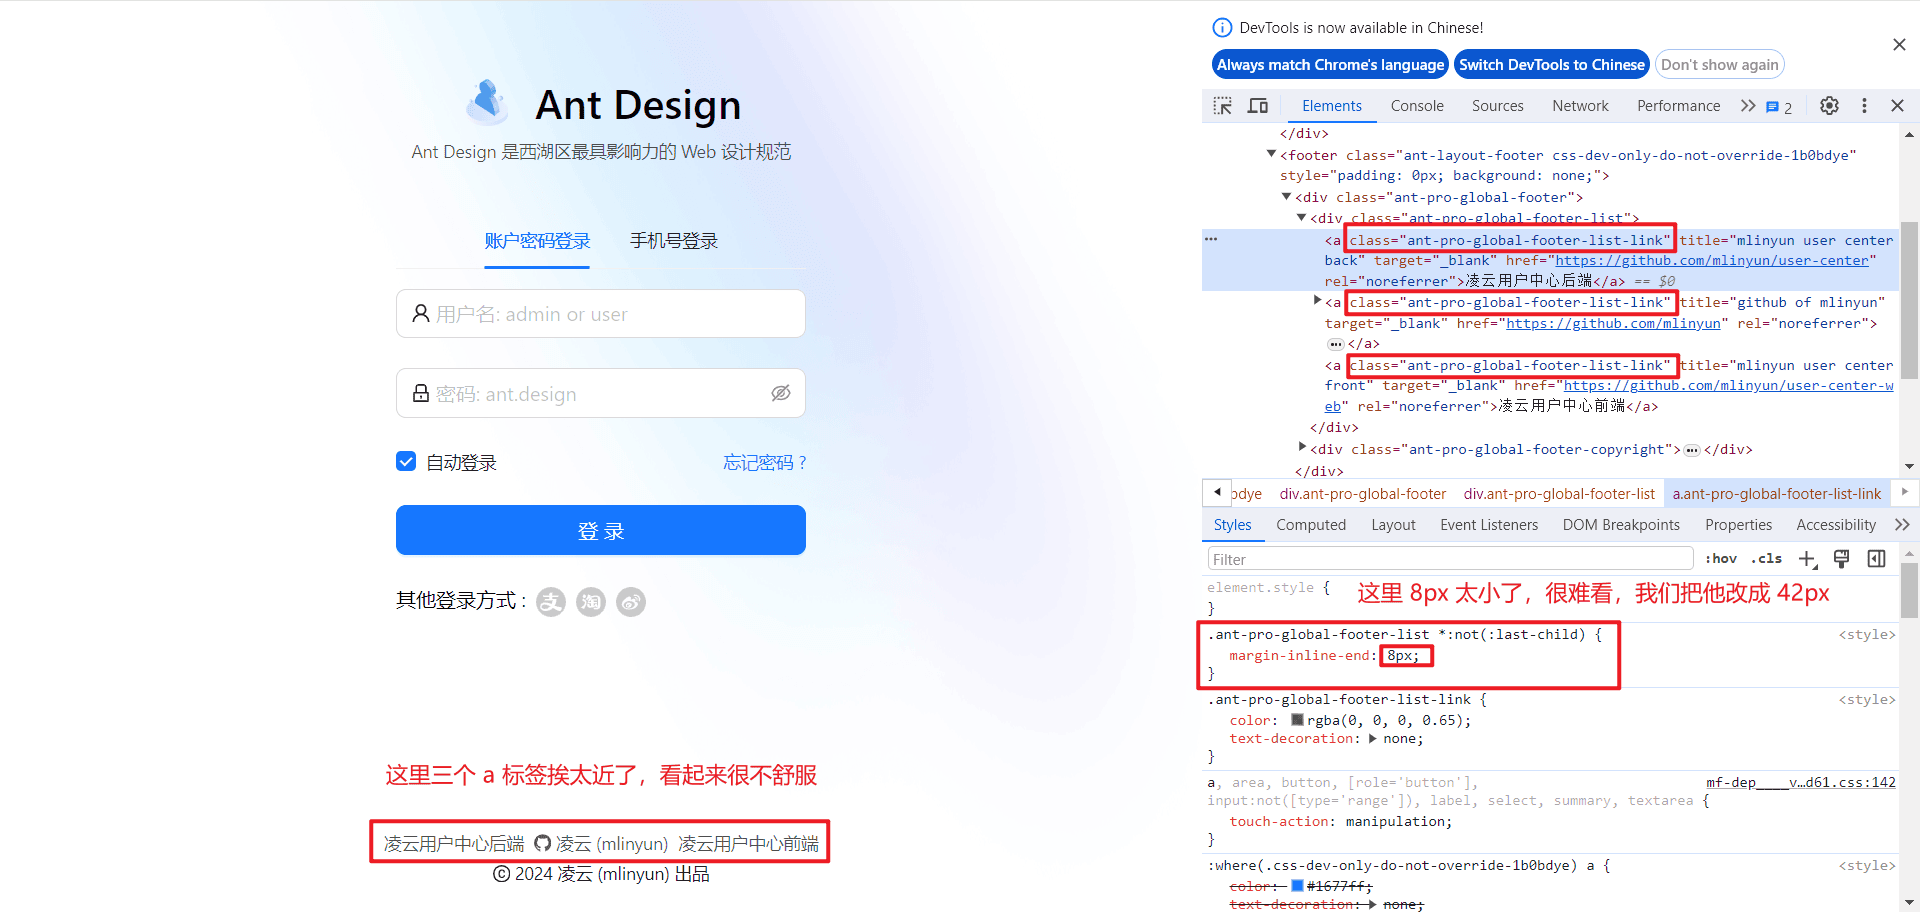Show more DevTools tabs chevron
Image resolution: width=1920 pixels, height=912 pixels.
point(1747,106)
